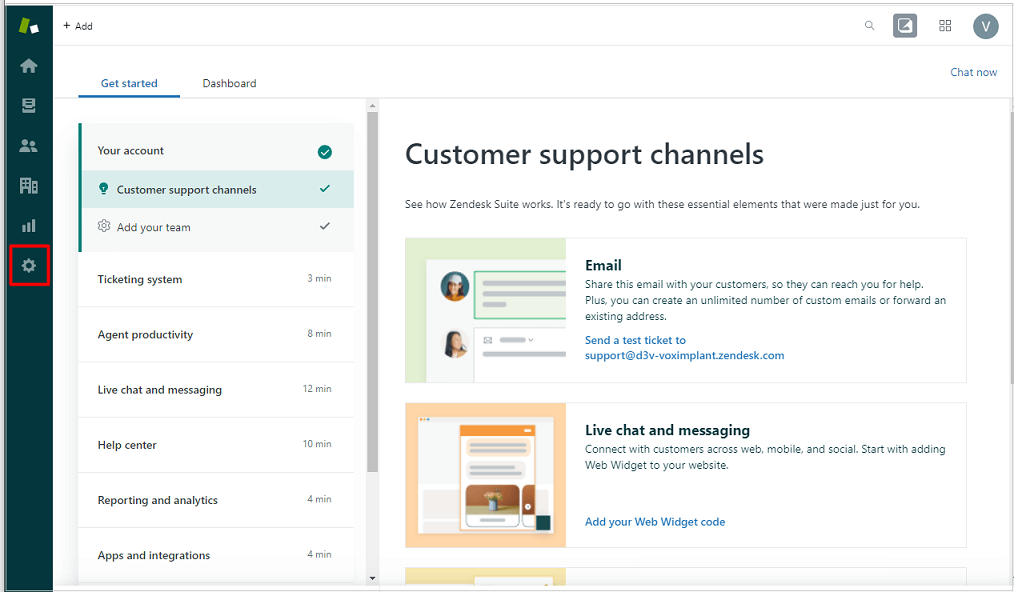Click the checkmark on Add your team row
The width and height of the screenshot is (1014, 592).
(325, 226)
